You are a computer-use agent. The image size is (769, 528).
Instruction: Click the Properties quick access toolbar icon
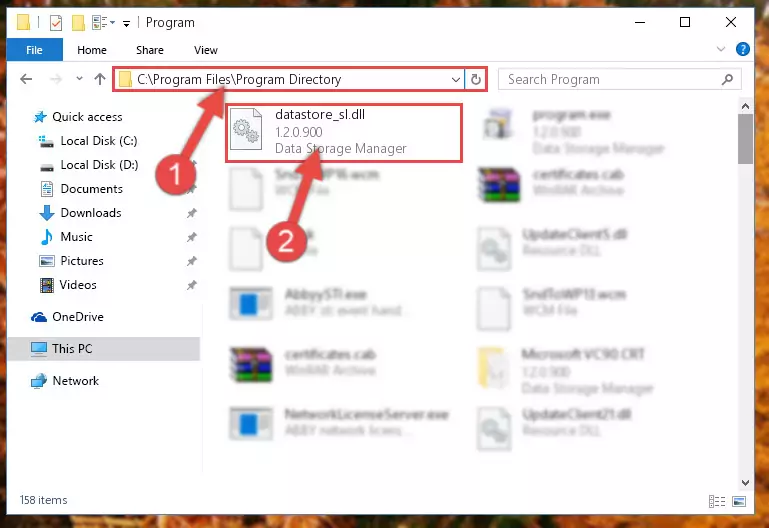click(55, 23)
